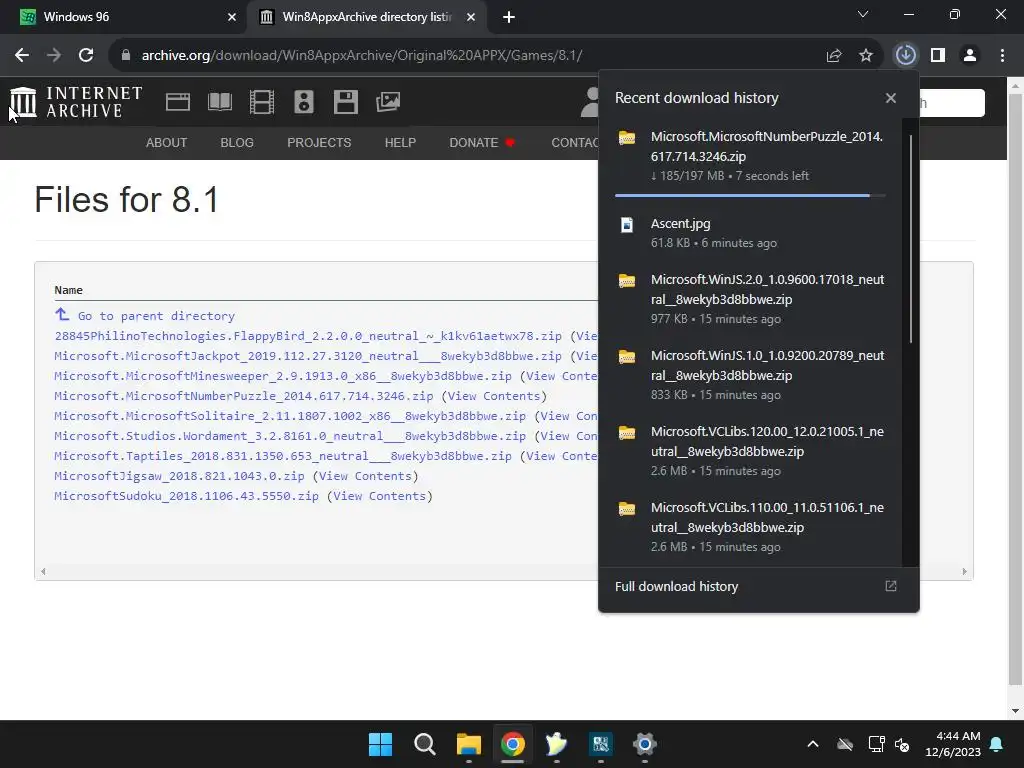
Task: Download MicrosoftJackpot zip link
Action: pyautogui.click(x=308, y=356)
